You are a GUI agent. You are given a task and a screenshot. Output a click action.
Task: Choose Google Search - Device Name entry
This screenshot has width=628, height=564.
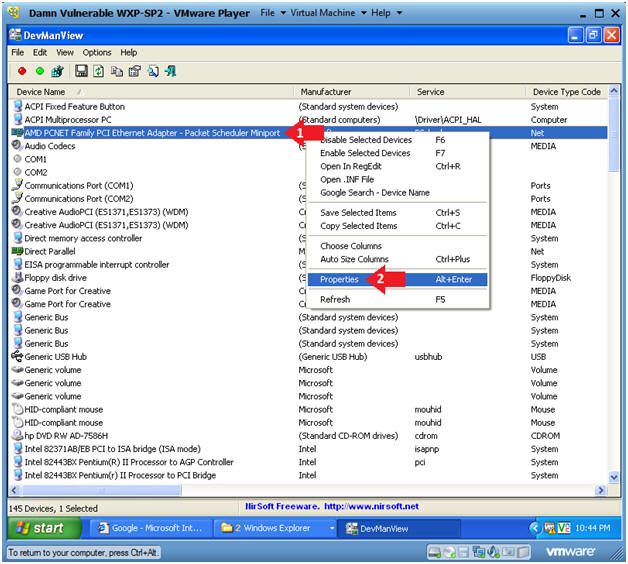click(x=397, y=193)
